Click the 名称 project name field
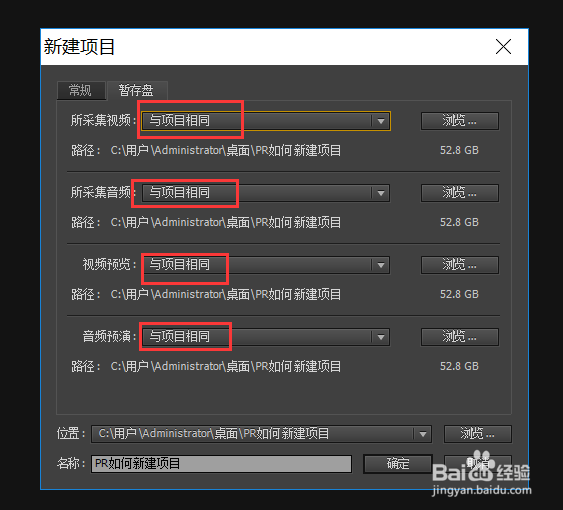The width and height of the screenshot is (563, 510). point(221,464)
